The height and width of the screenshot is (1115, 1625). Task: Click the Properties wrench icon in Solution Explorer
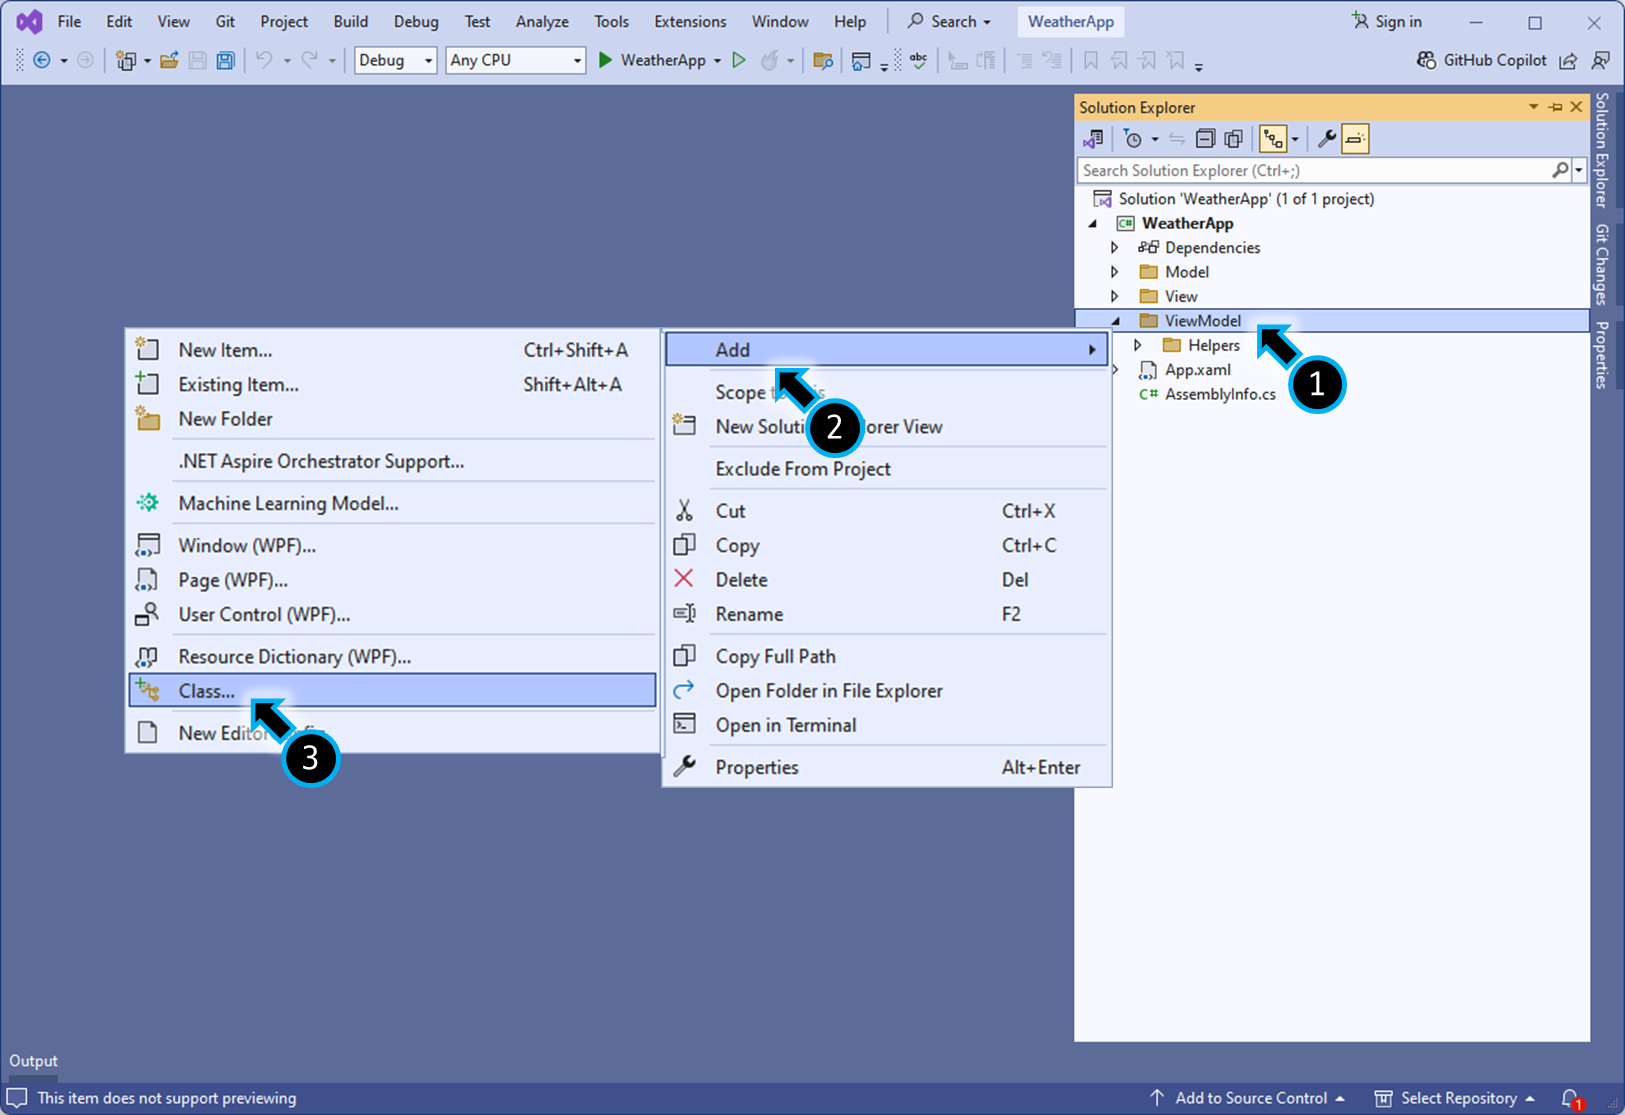point(1327,139)
